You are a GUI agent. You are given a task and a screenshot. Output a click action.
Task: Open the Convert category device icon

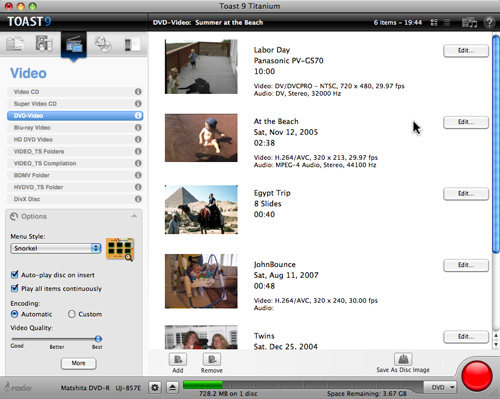click(132, 44)
